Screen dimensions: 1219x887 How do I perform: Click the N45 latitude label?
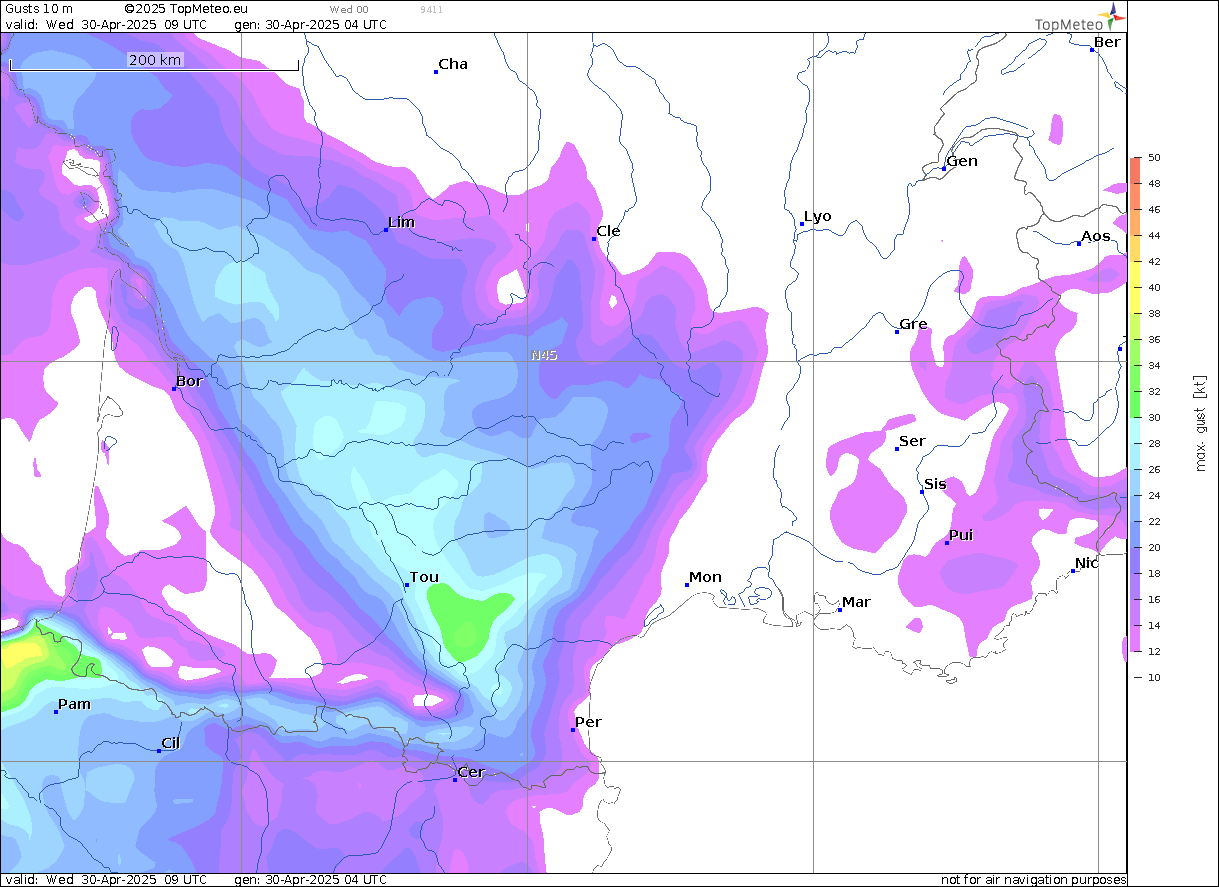tap(544, 355)
